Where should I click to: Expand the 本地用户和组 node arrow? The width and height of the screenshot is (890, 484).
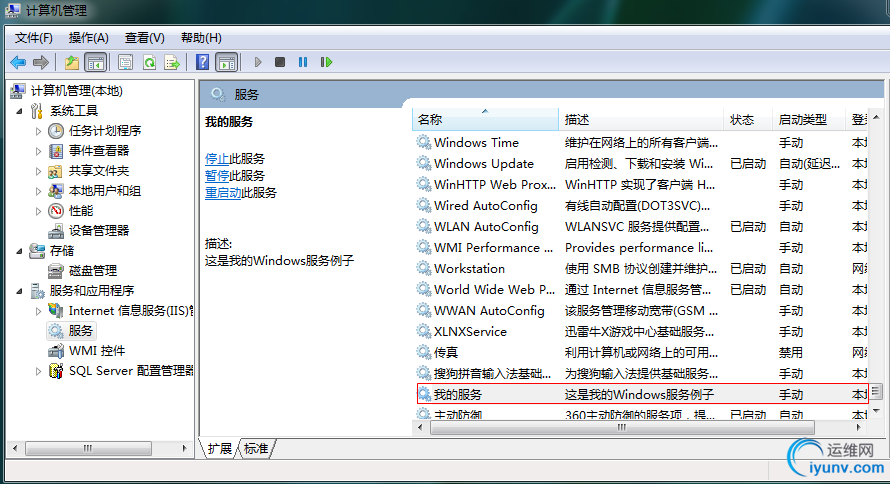click(x=38, y=191)
